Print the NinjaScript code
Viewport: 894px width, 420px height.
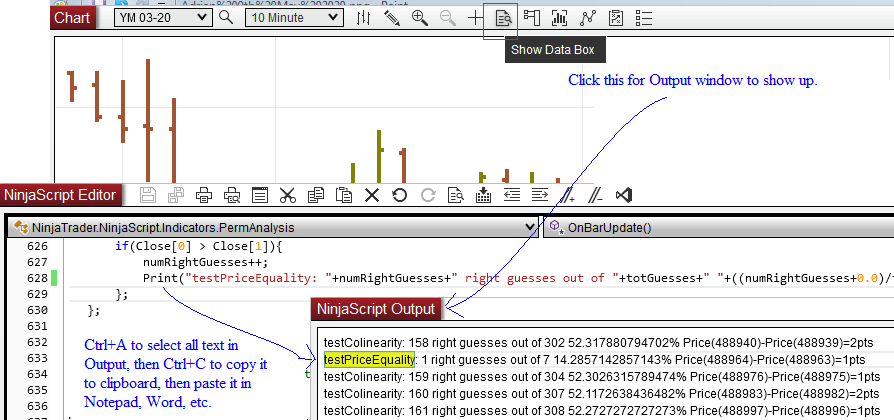tap(204, 195)
